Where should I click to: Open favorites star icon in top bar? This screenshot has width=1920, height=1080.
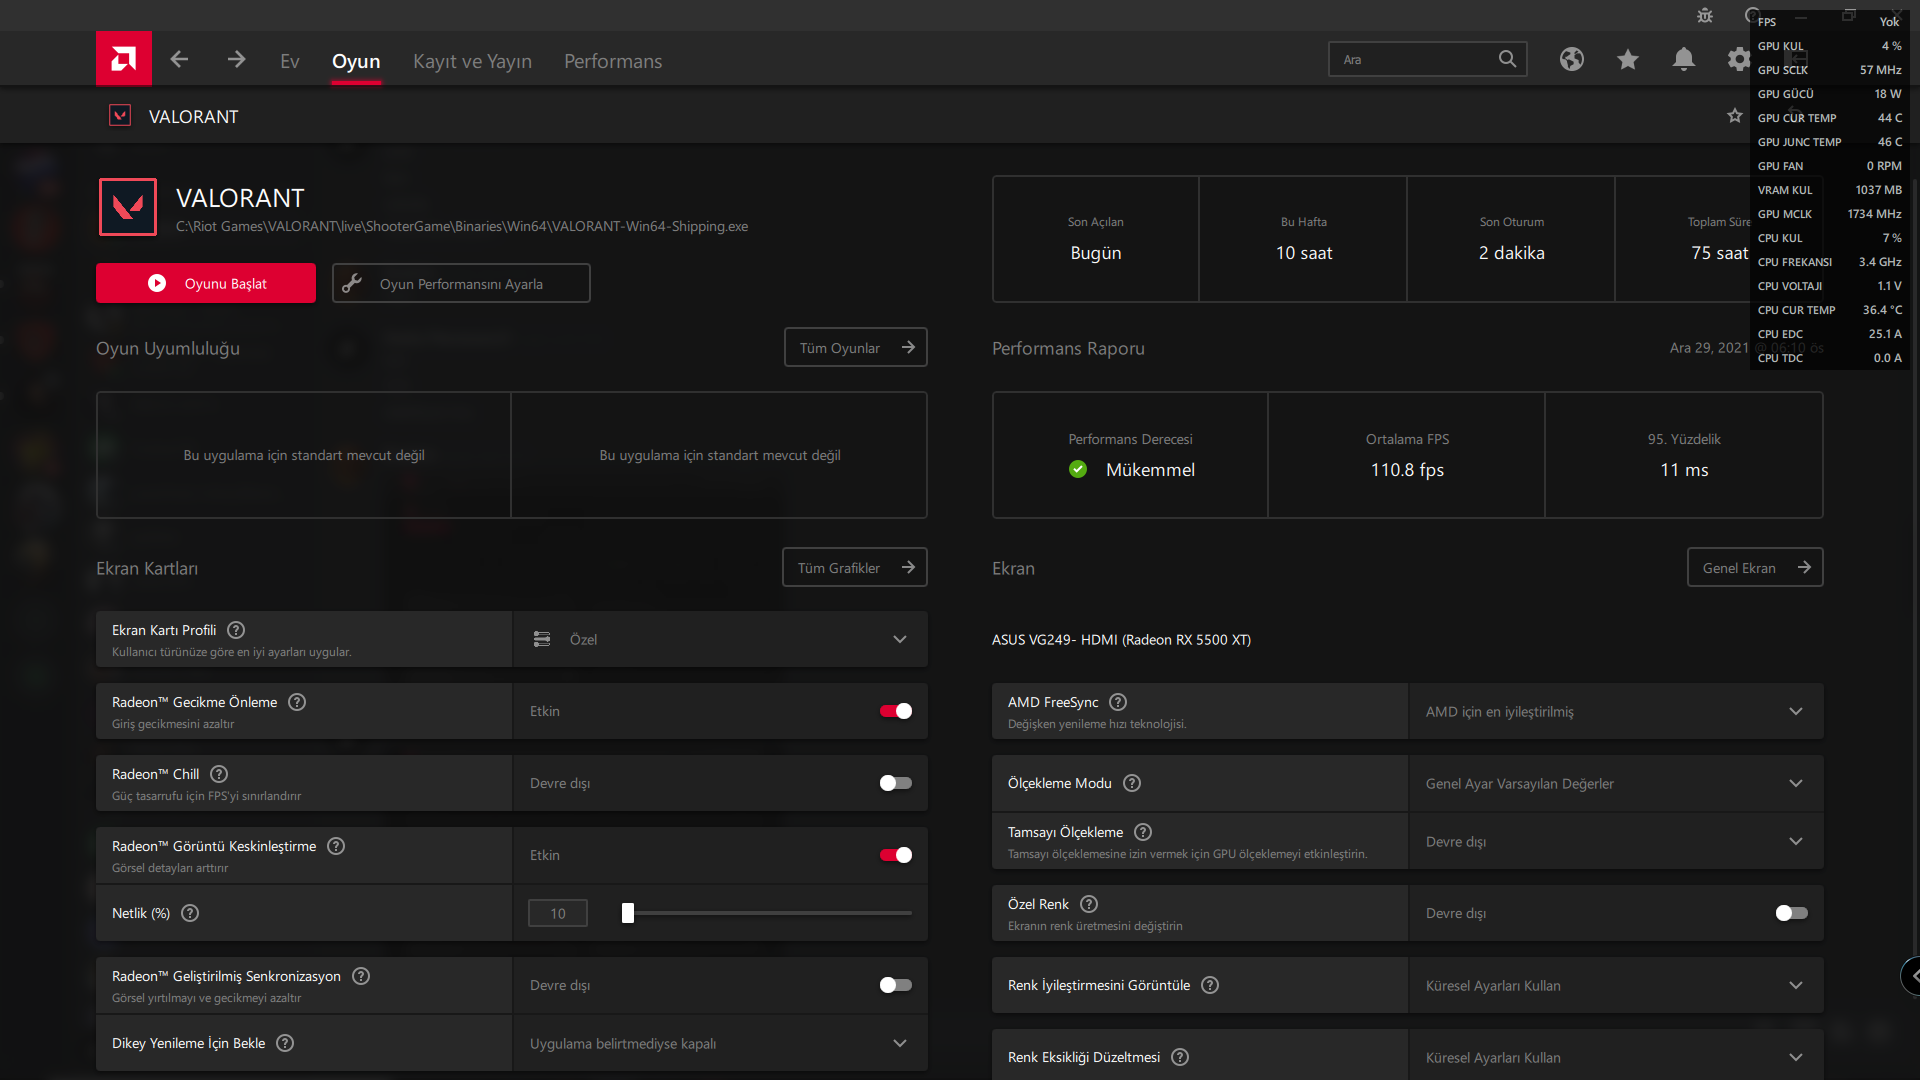pyautogui.click(x=1627, y=60)
